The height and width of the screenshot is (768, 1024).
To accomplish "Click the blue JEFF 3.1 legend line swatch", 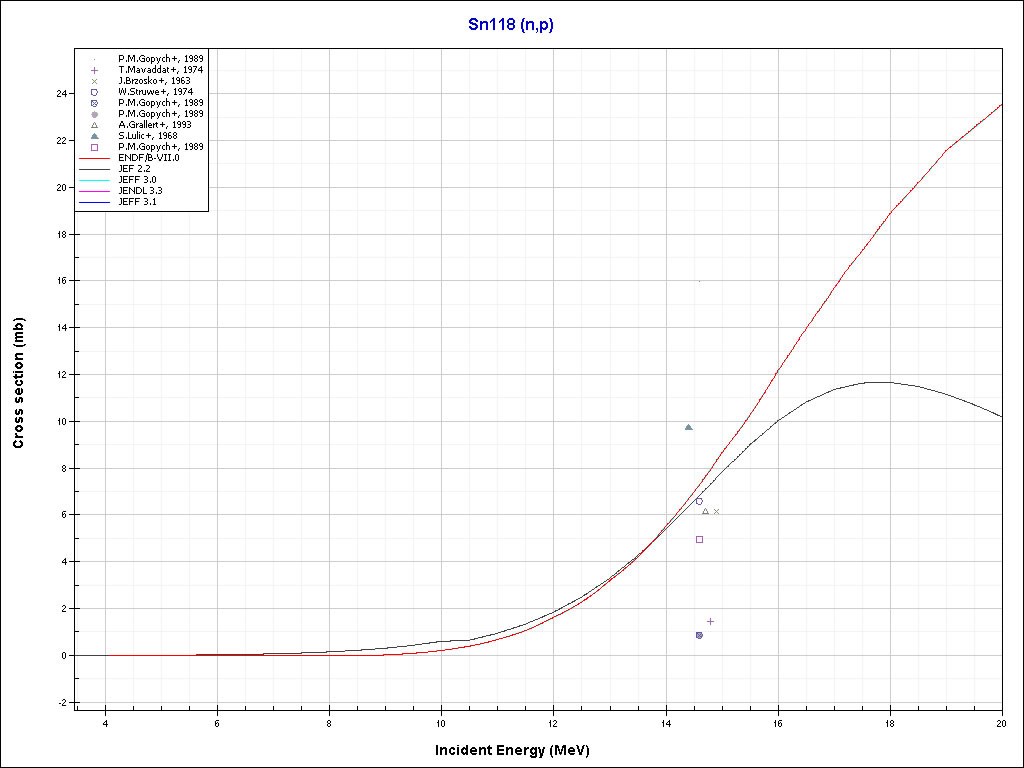I will point(94,202).
